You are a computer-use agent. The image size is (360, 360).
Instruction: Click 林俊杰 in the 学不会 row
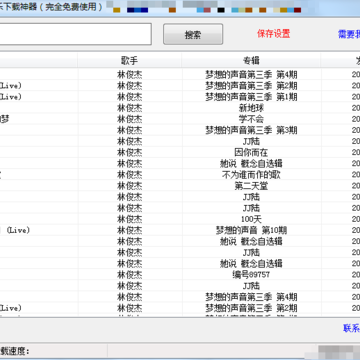(130, 119)
